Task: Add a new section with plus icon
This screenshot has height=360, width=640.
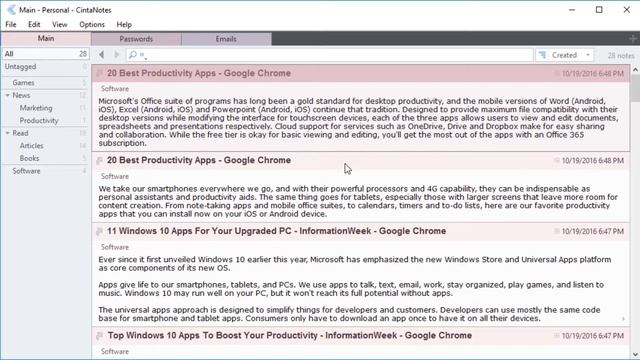Action: [x=632, y=39]
